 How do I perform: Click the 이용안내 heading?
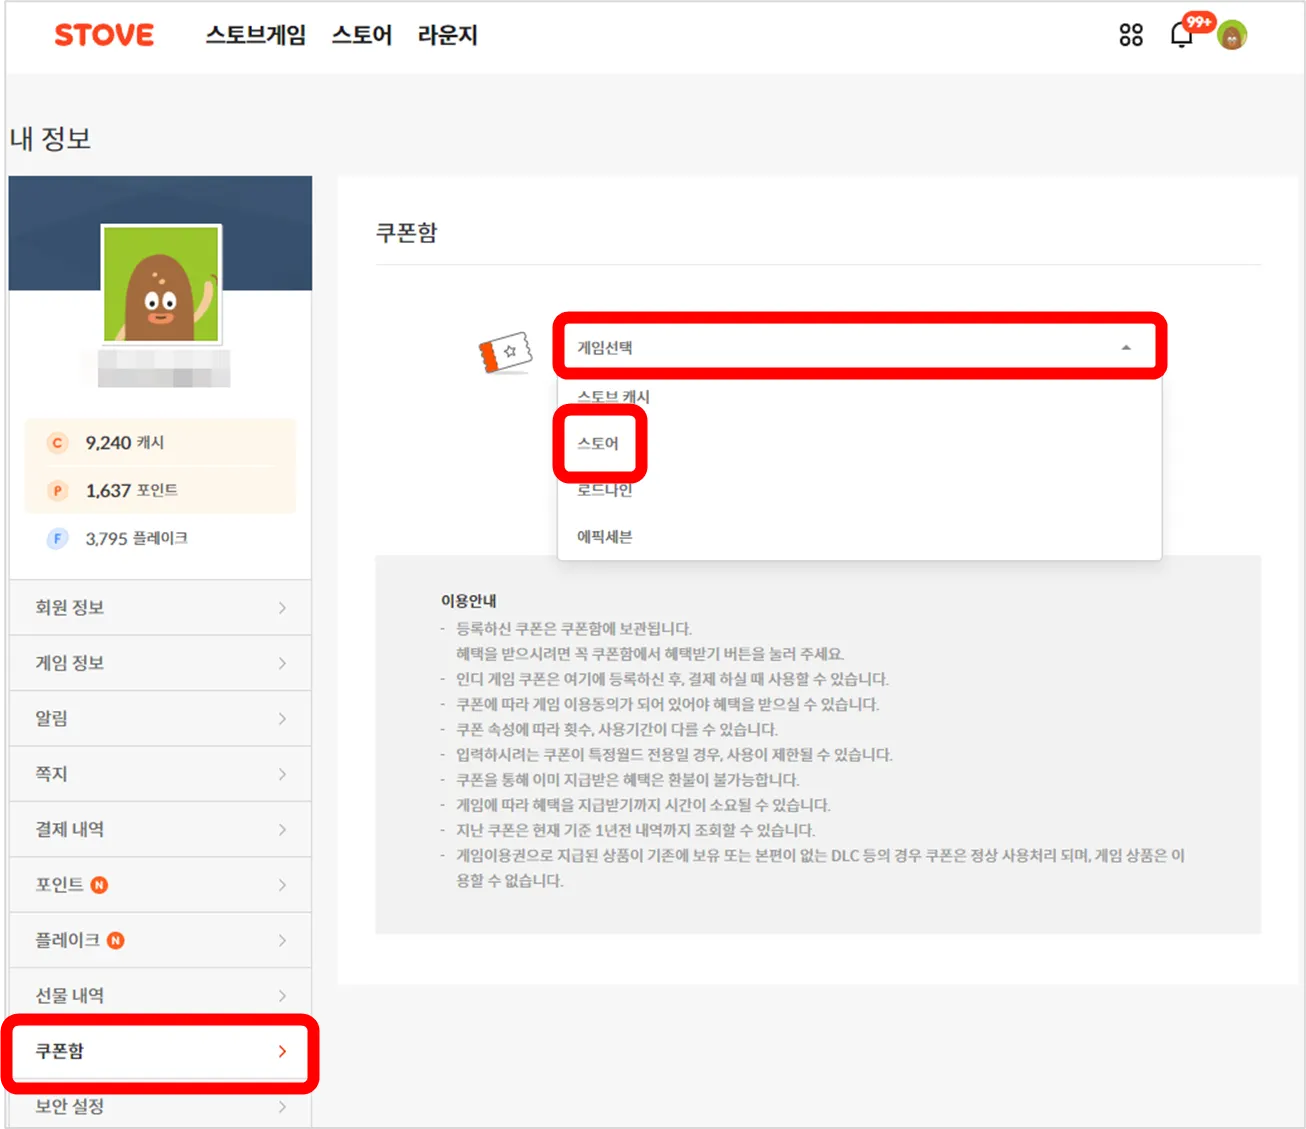[x=469, y=601]
